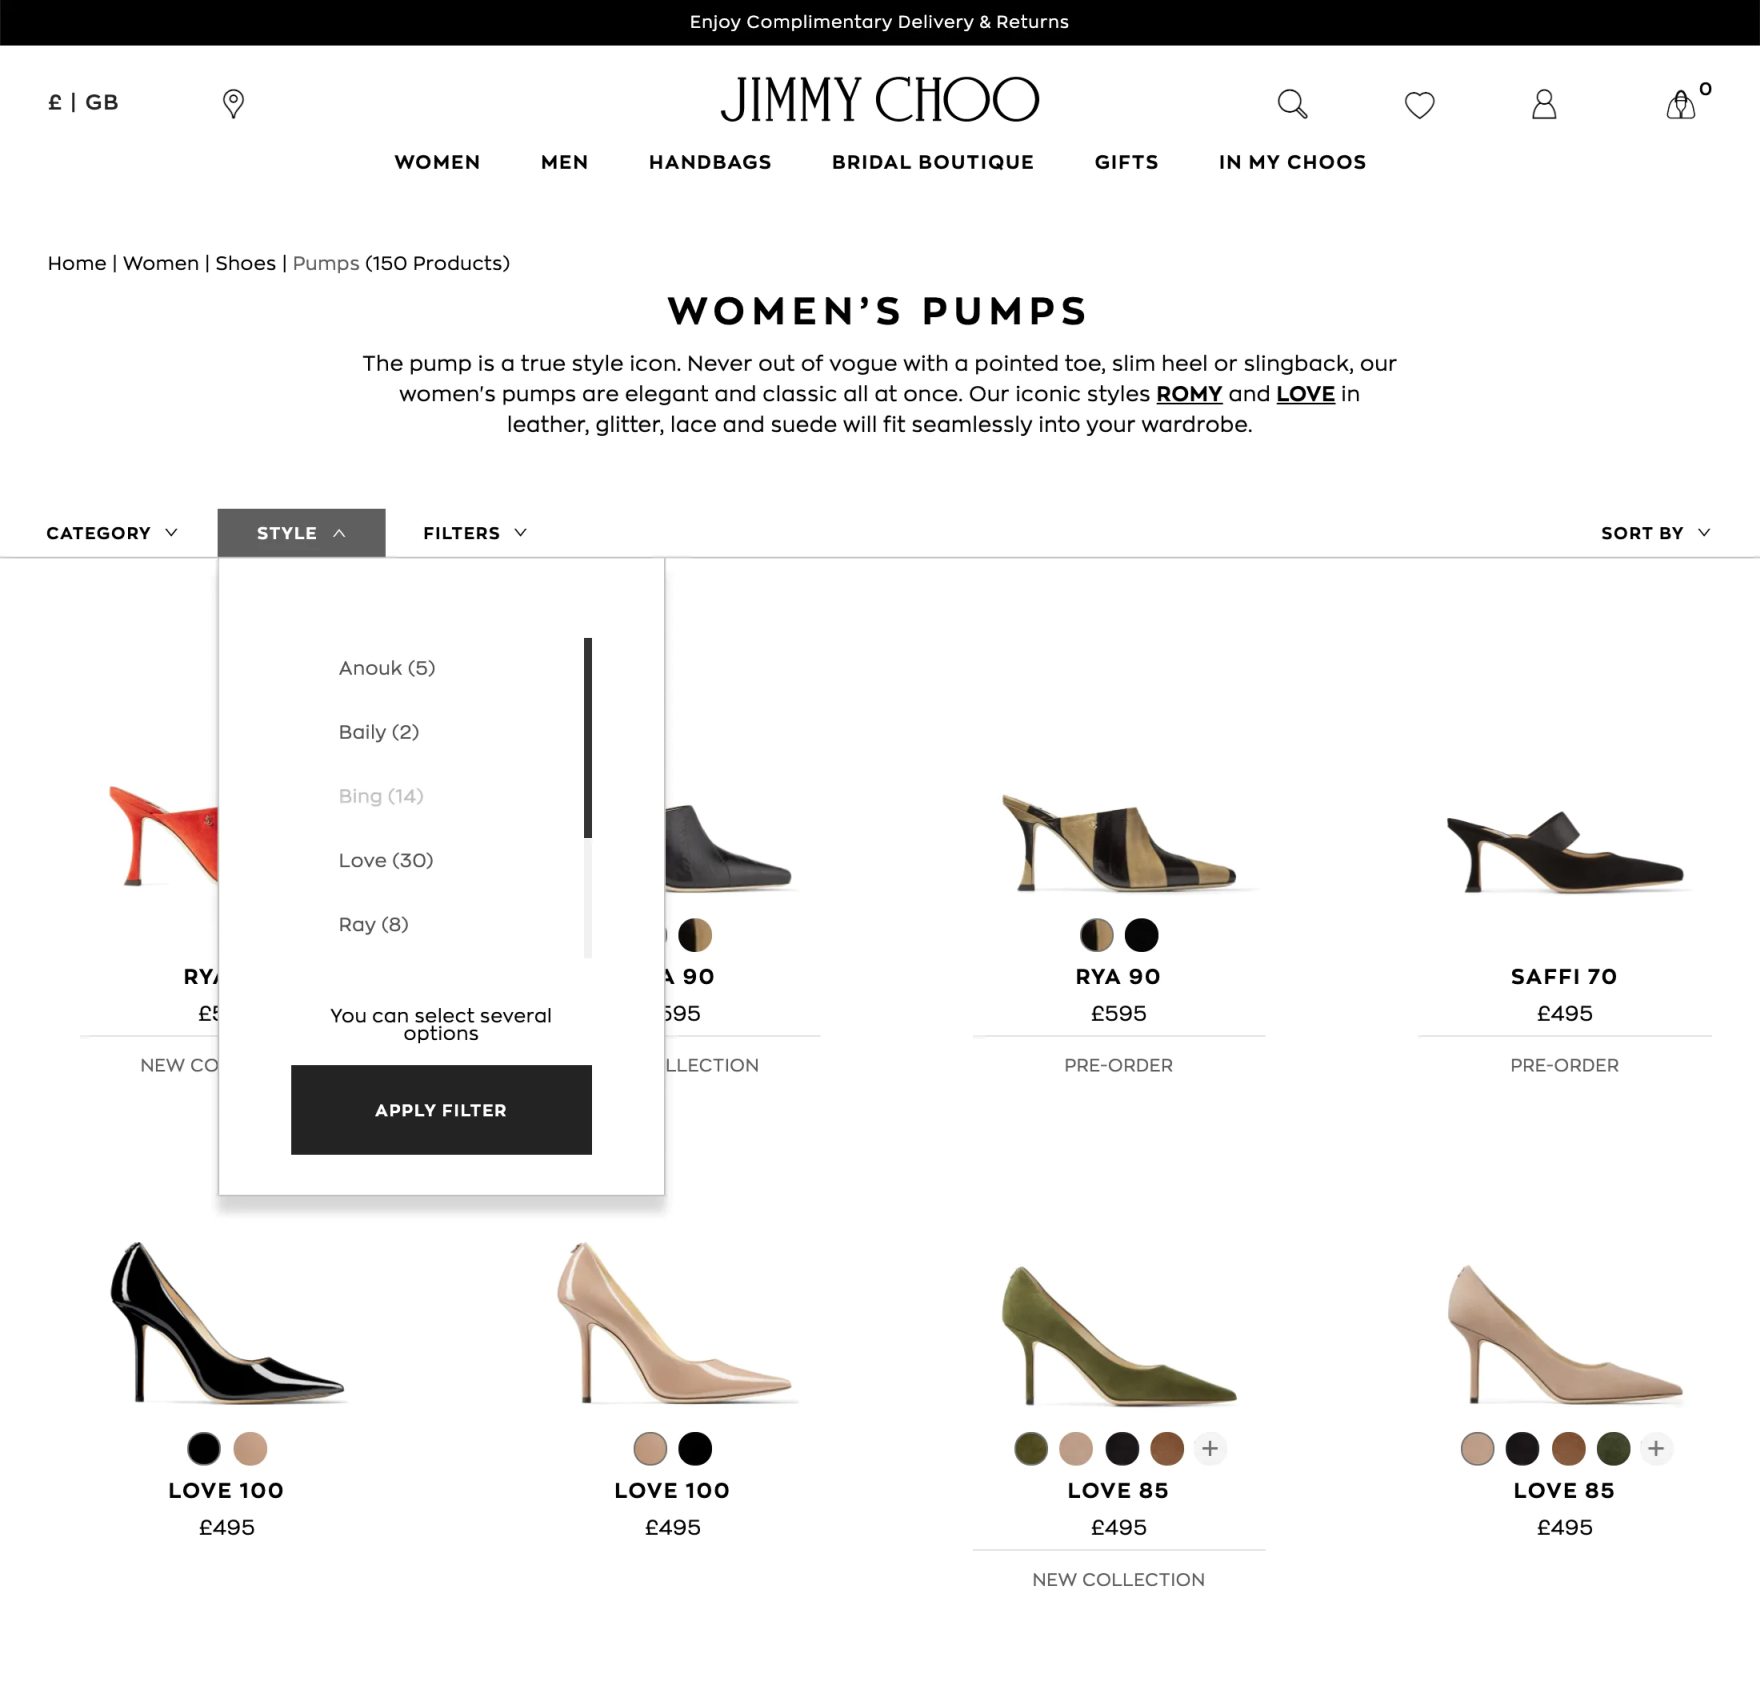Click the store locator pin icon
This screenshot has width=1760, height=1682.
pyautogui.click(x=233, y=103)
